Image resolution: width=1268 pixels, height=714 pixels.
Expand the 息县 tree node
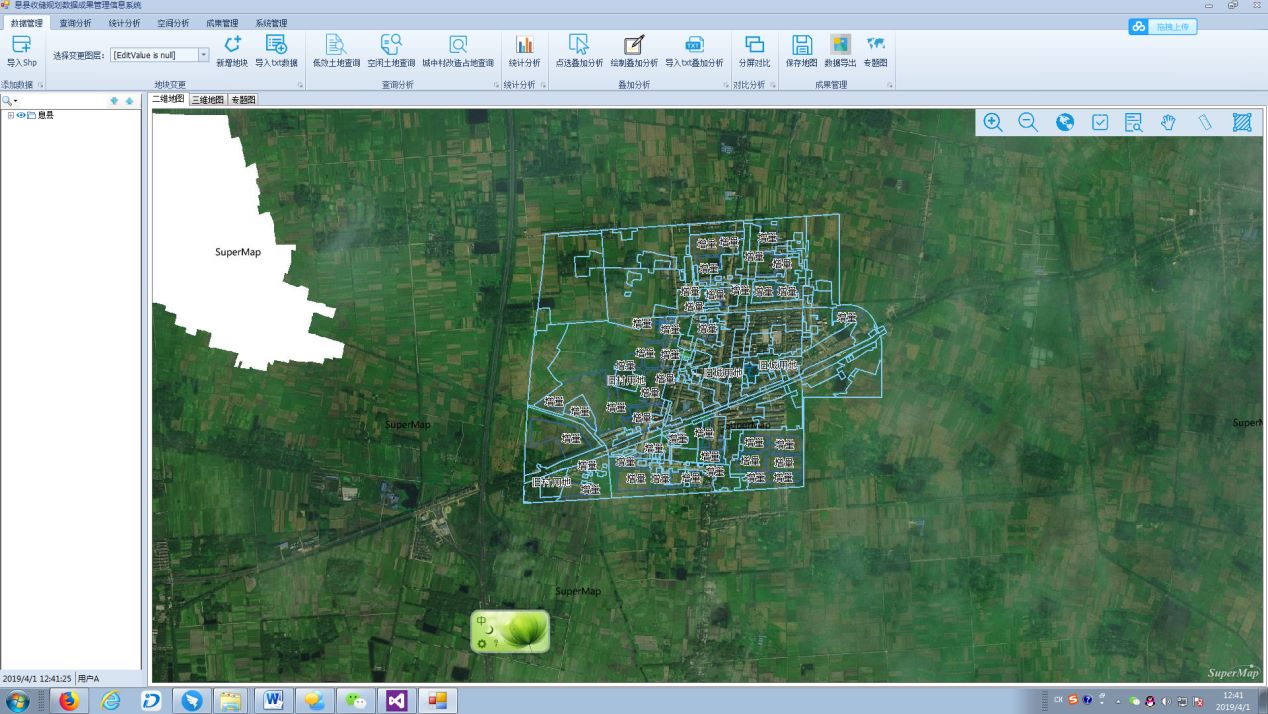[x=10, y=115]
